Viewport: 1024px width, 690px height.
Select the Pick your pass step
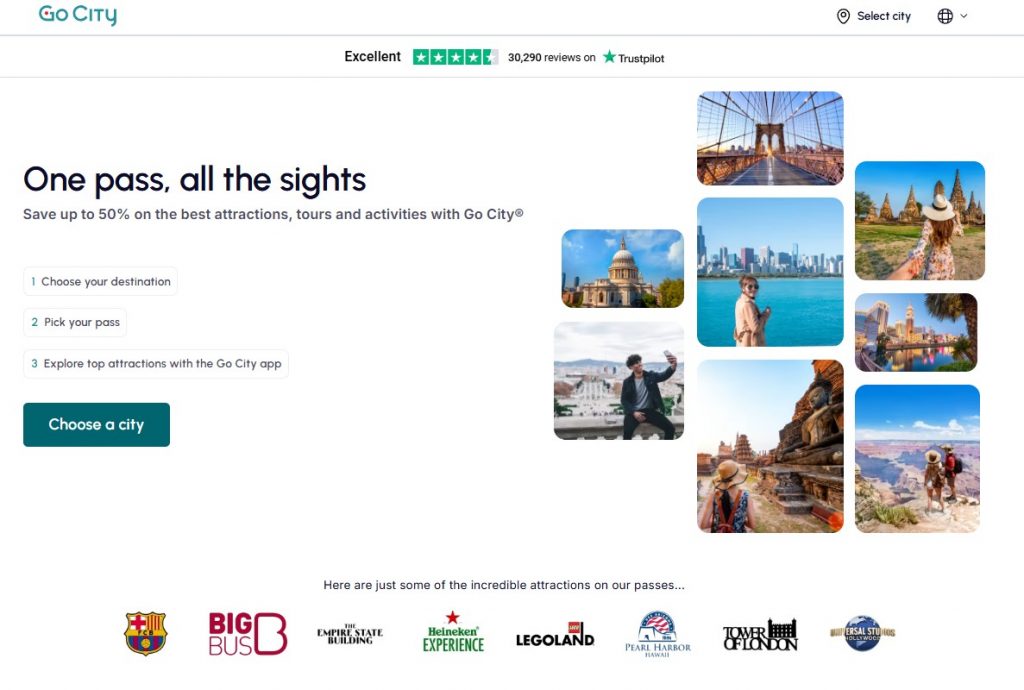tap(75, 322)
